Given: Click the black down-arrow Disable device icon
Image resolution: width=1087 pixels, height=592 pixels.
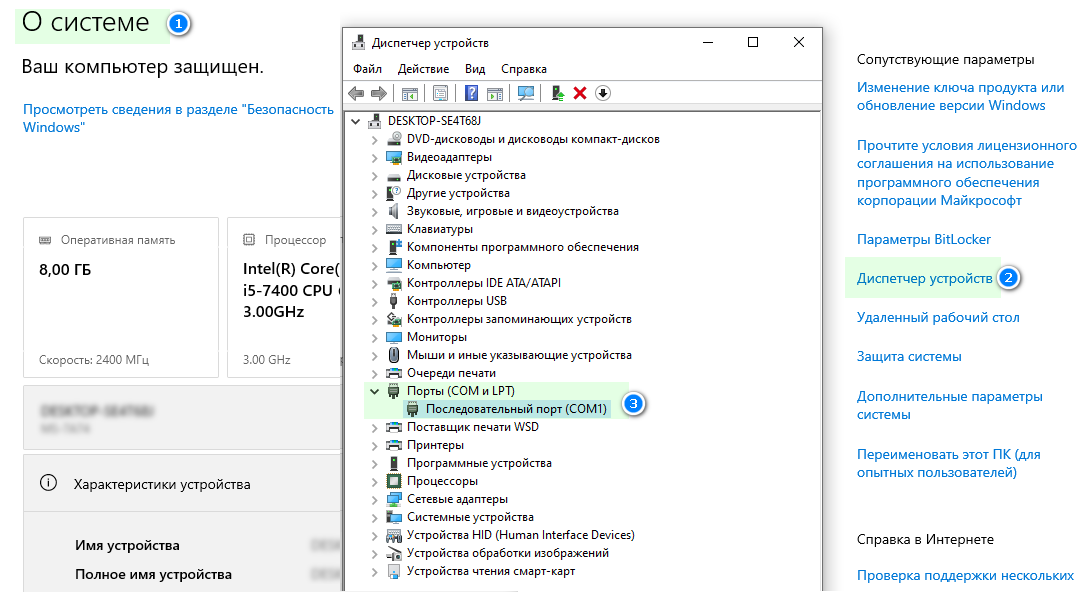Looking at the screenshot, I should pyautogui.click(x=602, y=94).
